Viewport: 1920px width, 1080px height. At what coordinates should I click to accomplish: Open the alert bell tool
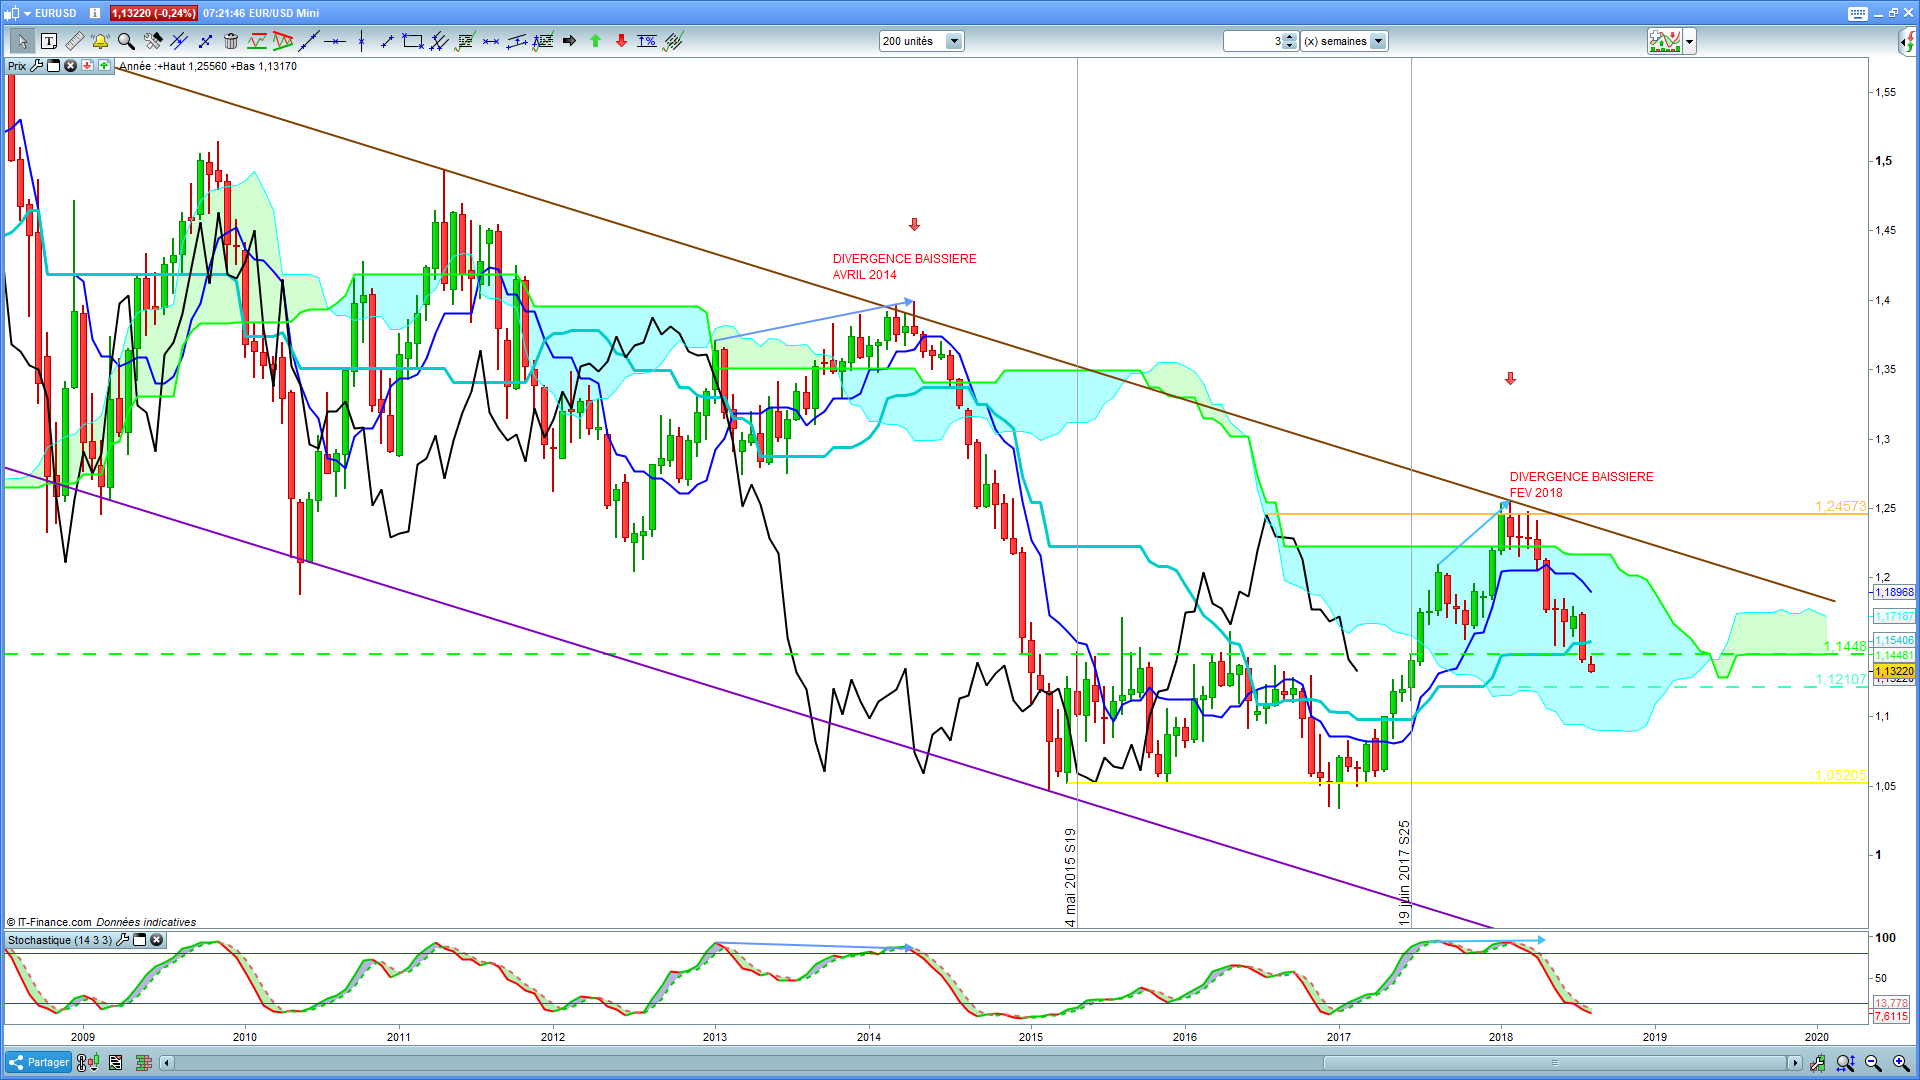[x=100, y=41]
